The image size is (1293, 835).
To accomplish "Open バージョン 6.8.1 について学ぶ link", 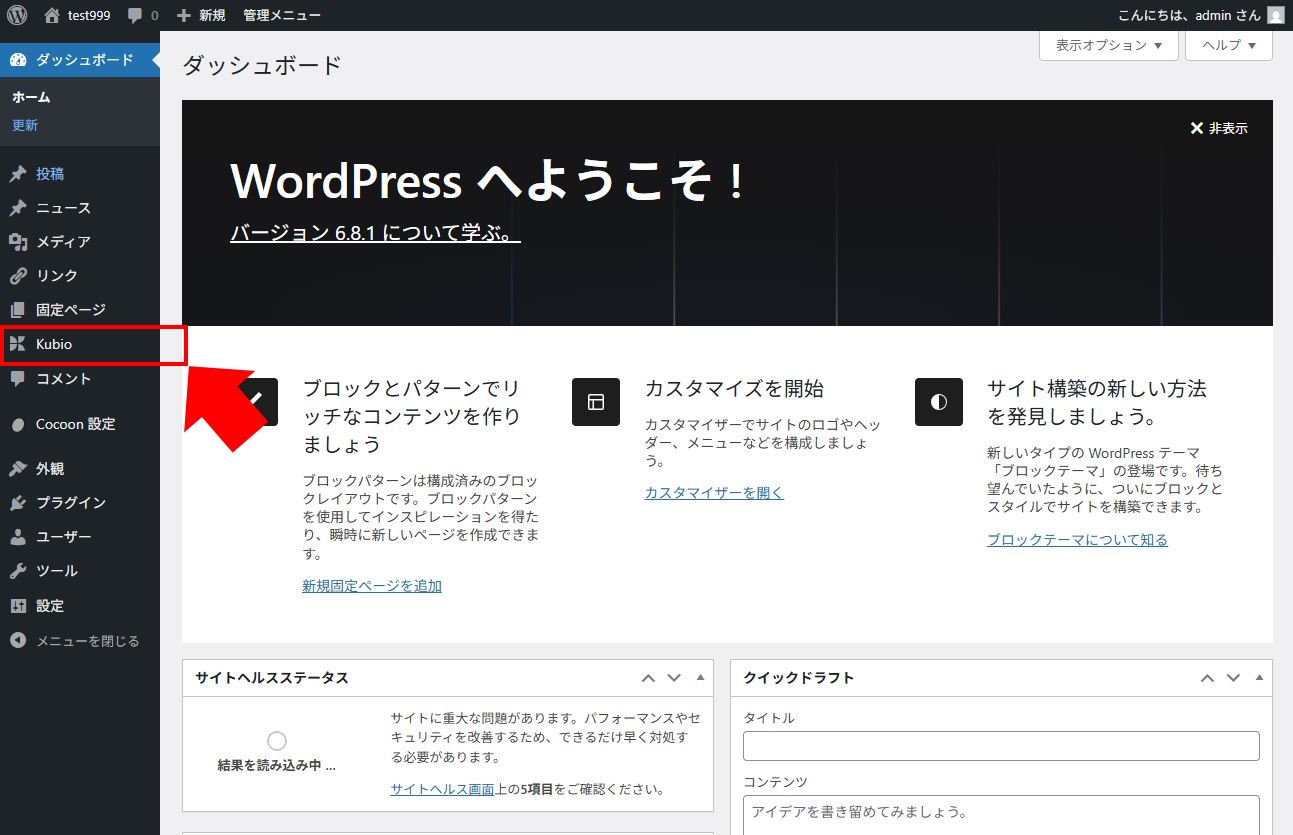I will click(x=375, y=234).
